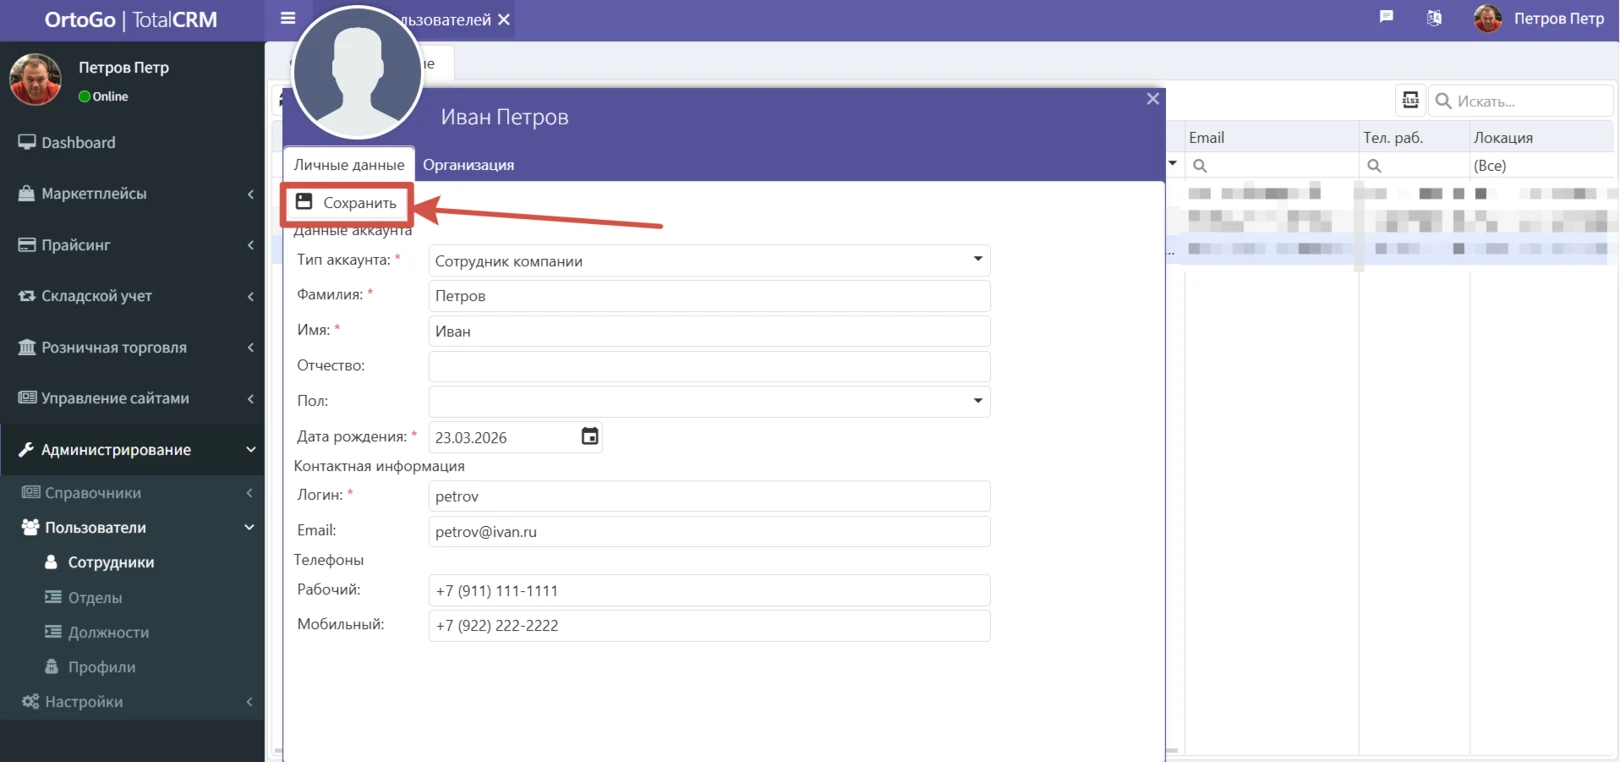Open Сотрудники in the sidebar

coord(110,562)
